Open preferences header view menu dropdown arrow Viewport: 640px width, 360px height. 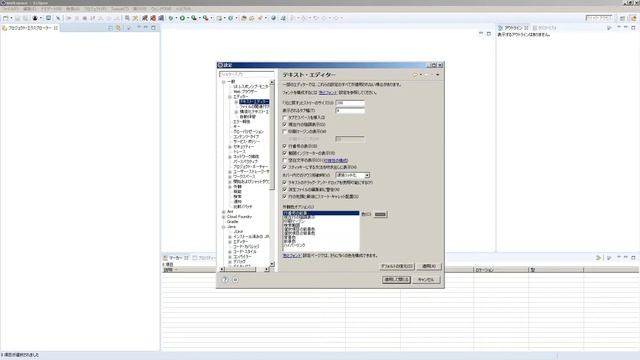(438, 75)
